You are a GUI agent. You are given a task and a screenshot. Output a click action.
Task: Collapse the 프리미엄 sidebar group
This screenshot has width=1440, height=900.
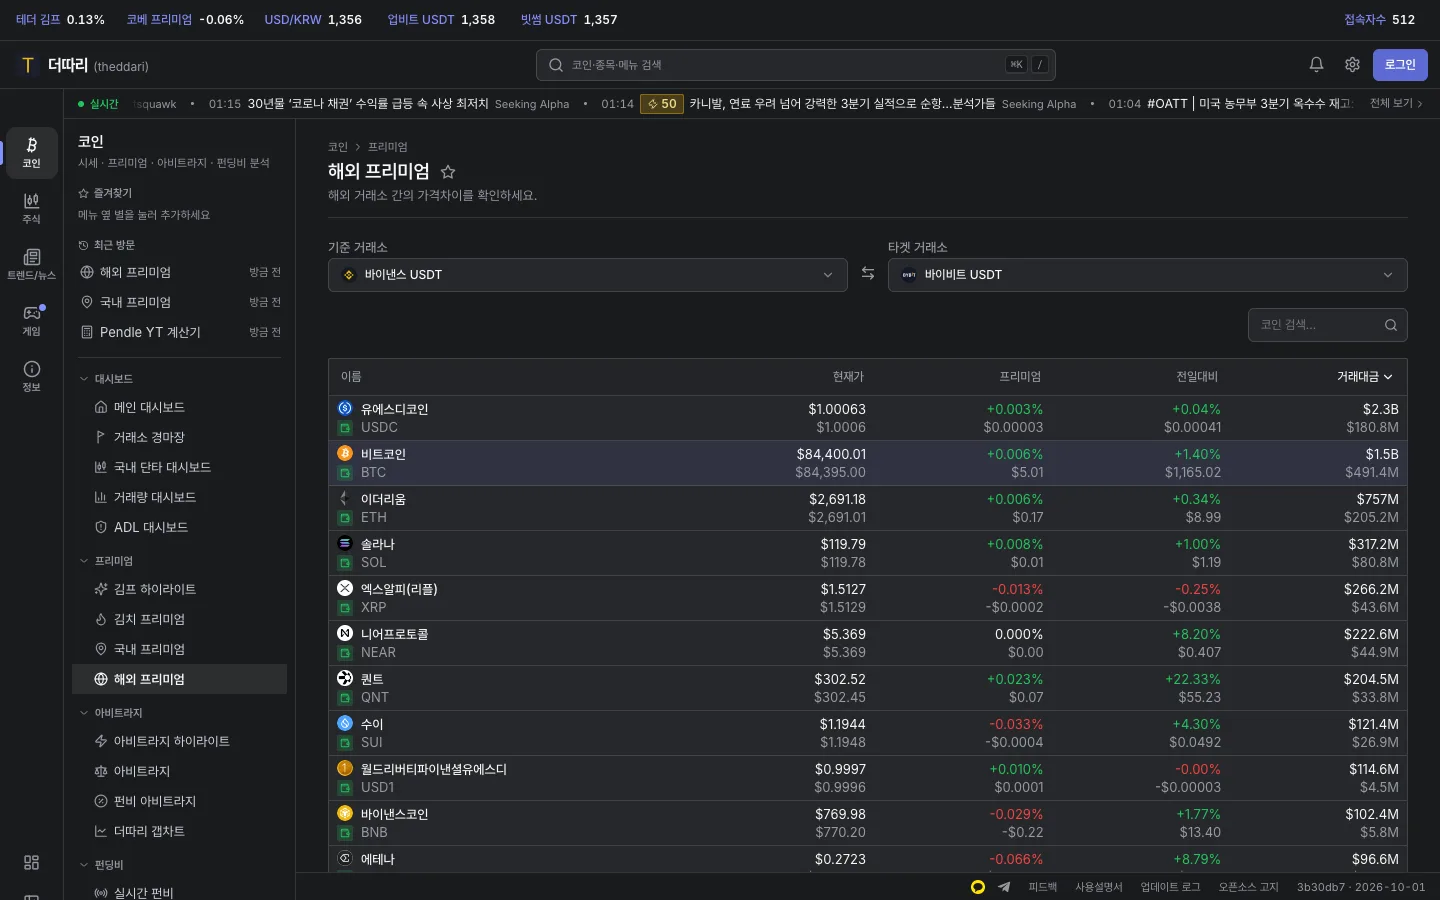pos(106,561)
